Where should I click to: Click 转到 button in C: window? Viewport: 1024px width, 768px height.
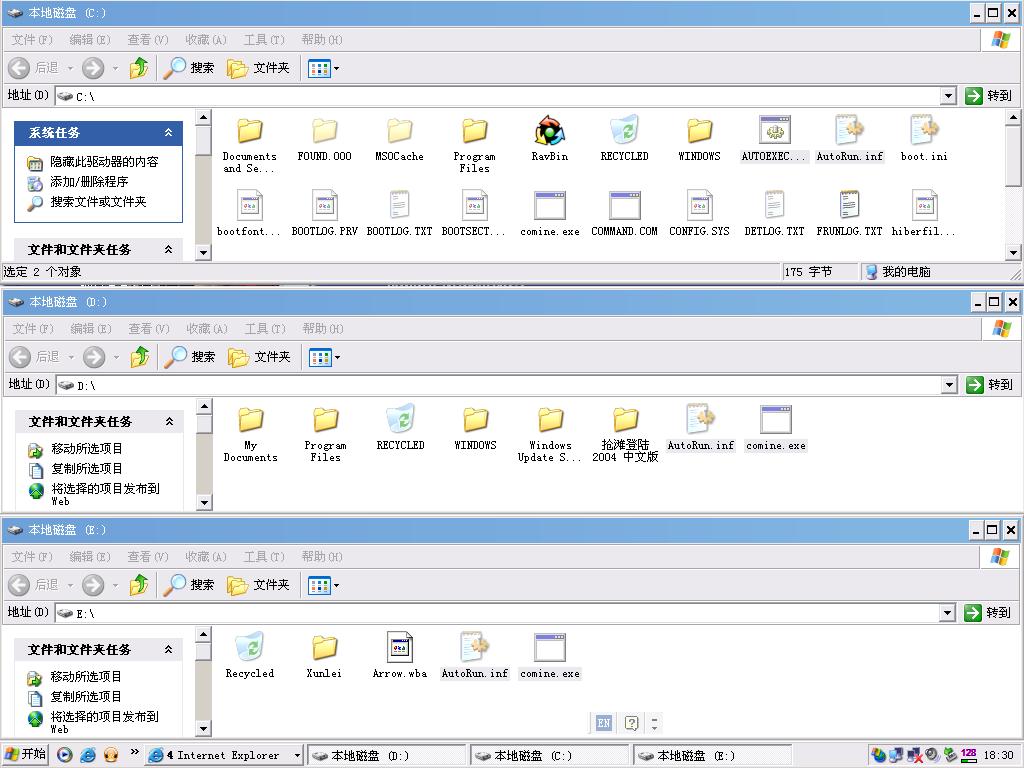pos(989,96)
